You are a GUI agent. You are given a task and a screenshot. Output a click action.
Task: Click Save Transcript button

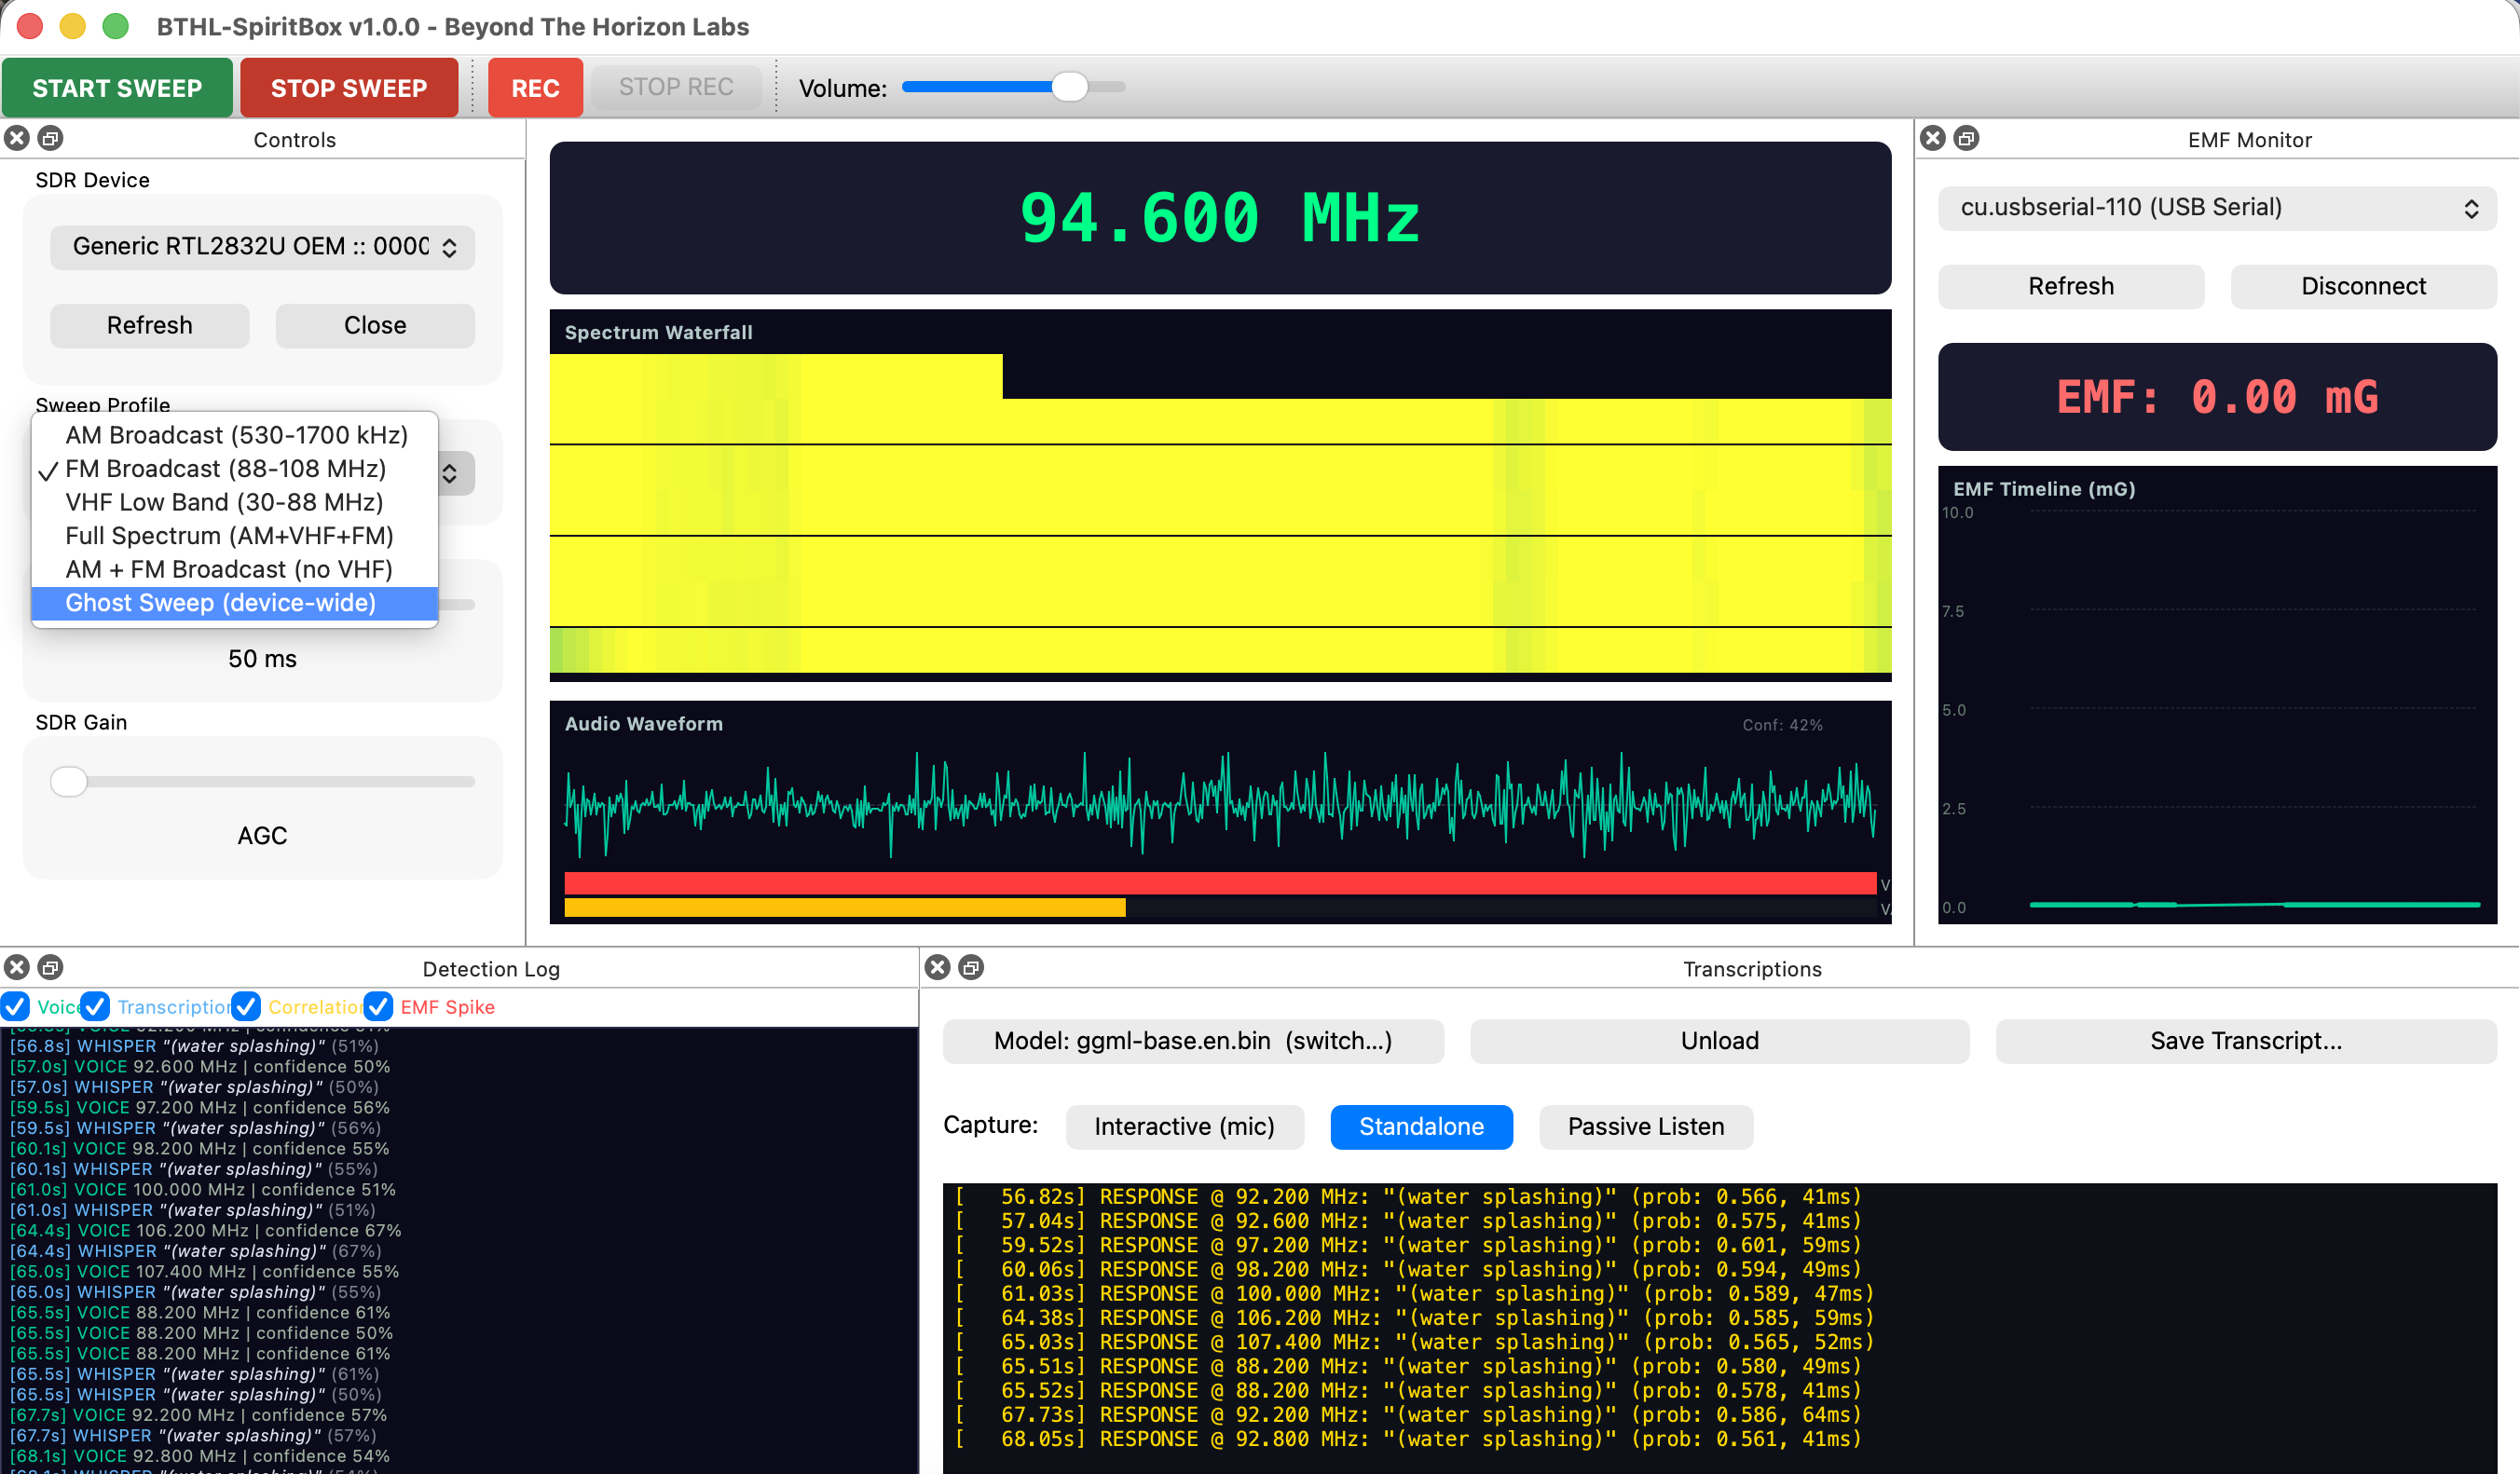point(2246,1041)
